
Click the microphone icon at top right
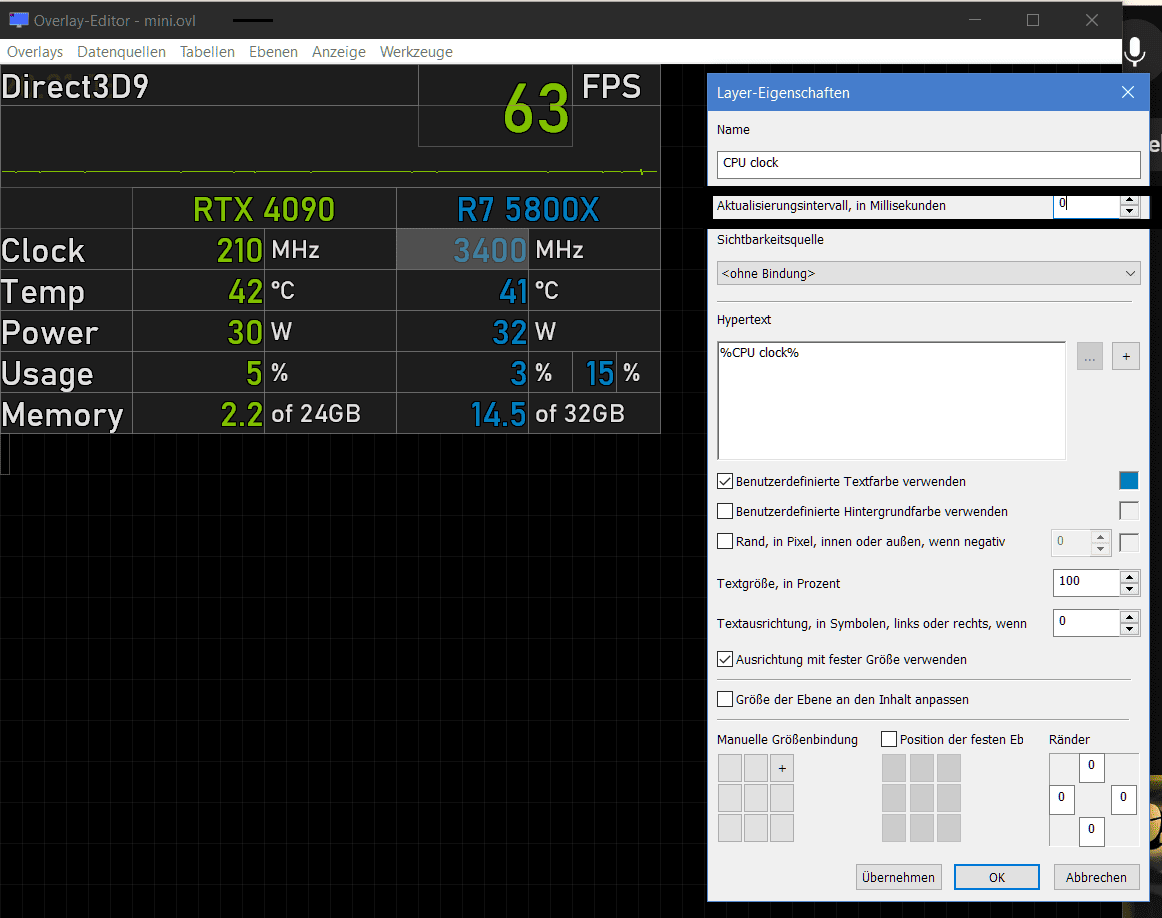click(x=1135, y=52)
